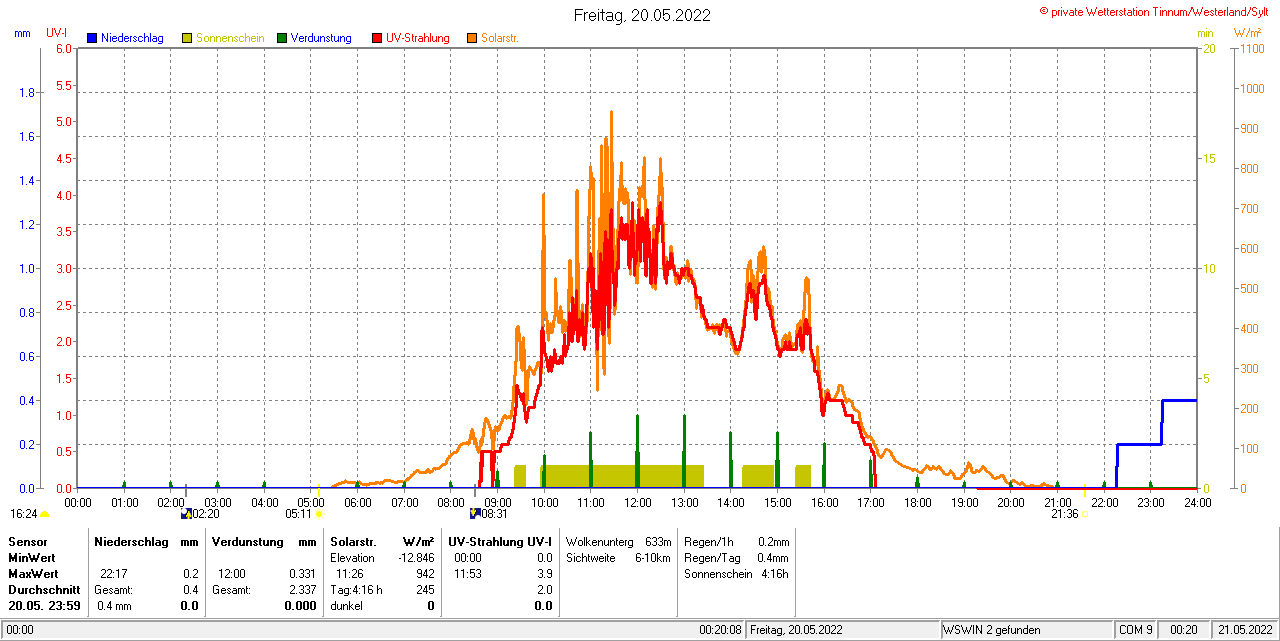Image resolution: width=1280 pixels, height=641 pixels.
Task: Click the sunrise sun icon beside 05:11
Action: click(319, 514)
